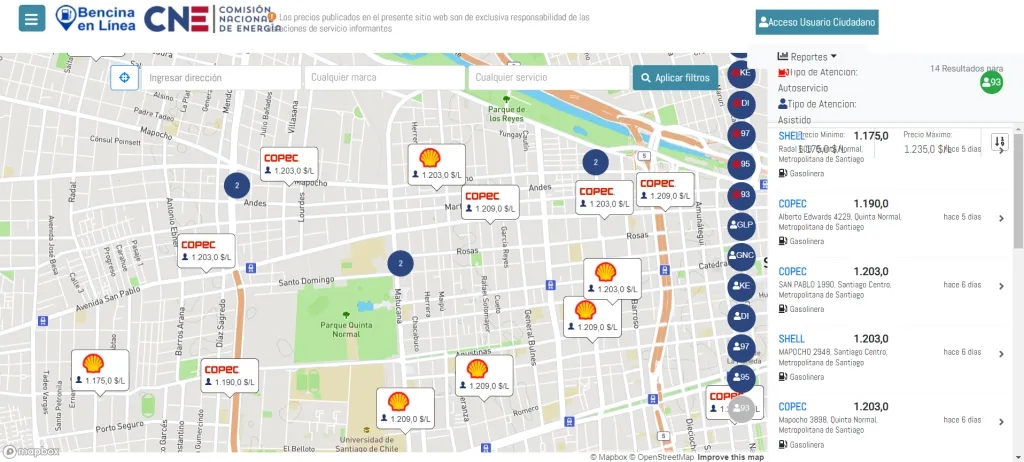Click the sort-order icon in the results panel
The width and height of the screenshot is (1024, 462).
coord(999,142)
